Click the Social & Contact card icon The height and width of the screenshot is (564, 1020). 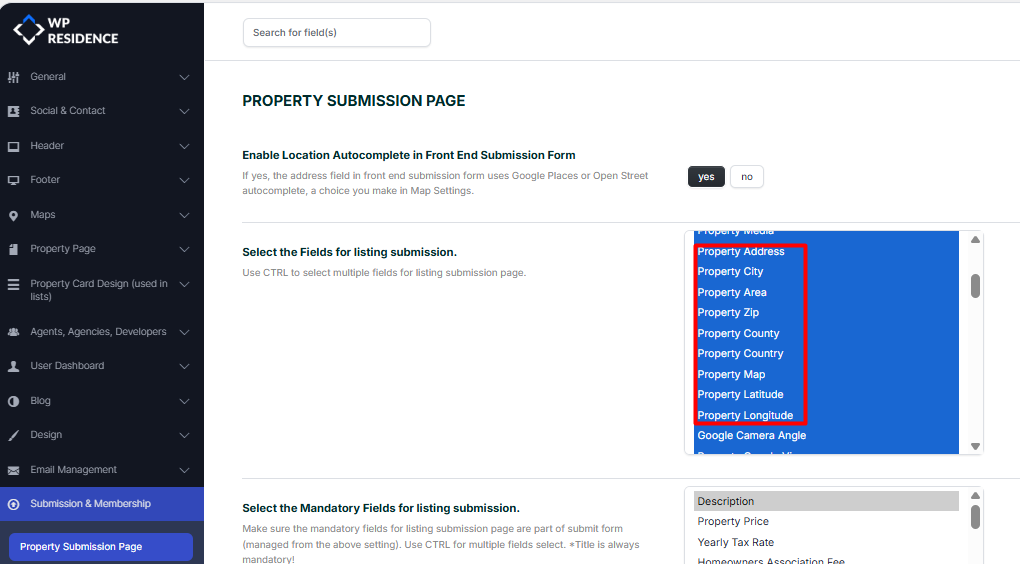click(x=13, y=111)
